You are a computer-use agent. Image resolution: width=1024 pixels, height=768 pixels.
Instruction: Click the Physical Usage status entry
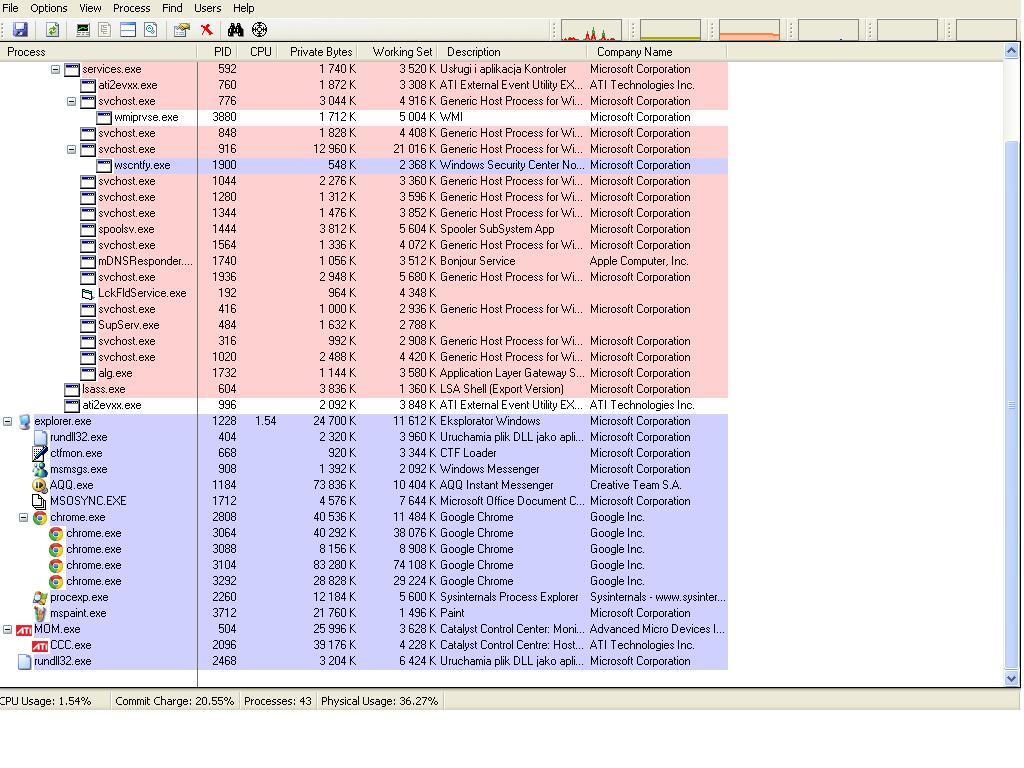pos(379,701)
